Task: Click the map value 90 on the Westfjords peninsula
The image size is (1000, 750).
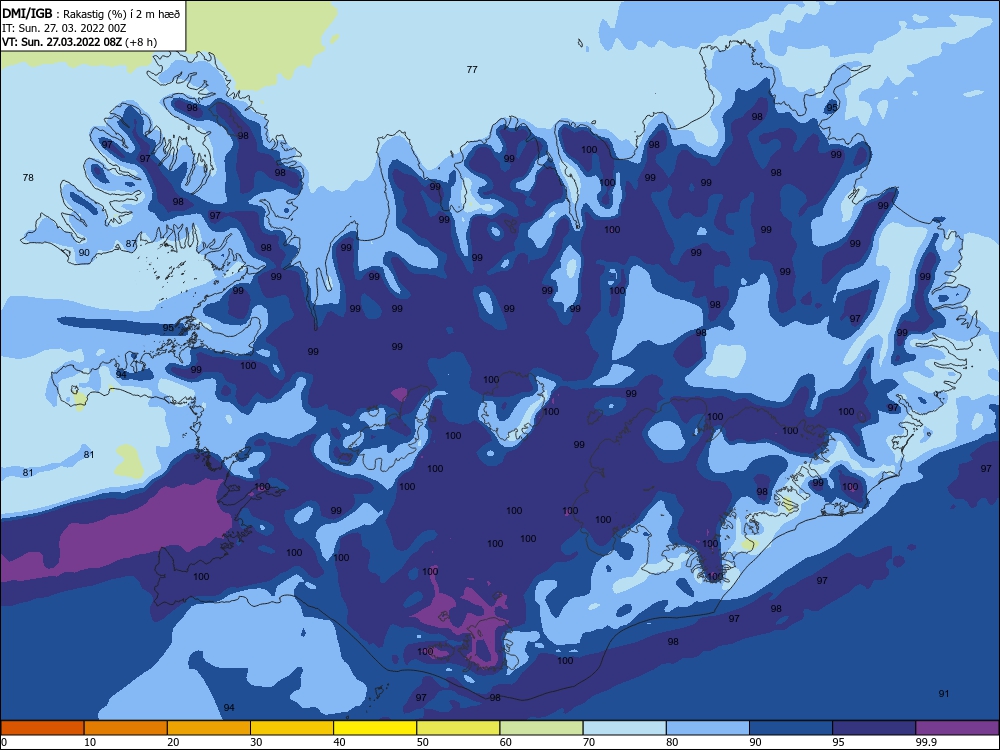Action: pos(84,253)
